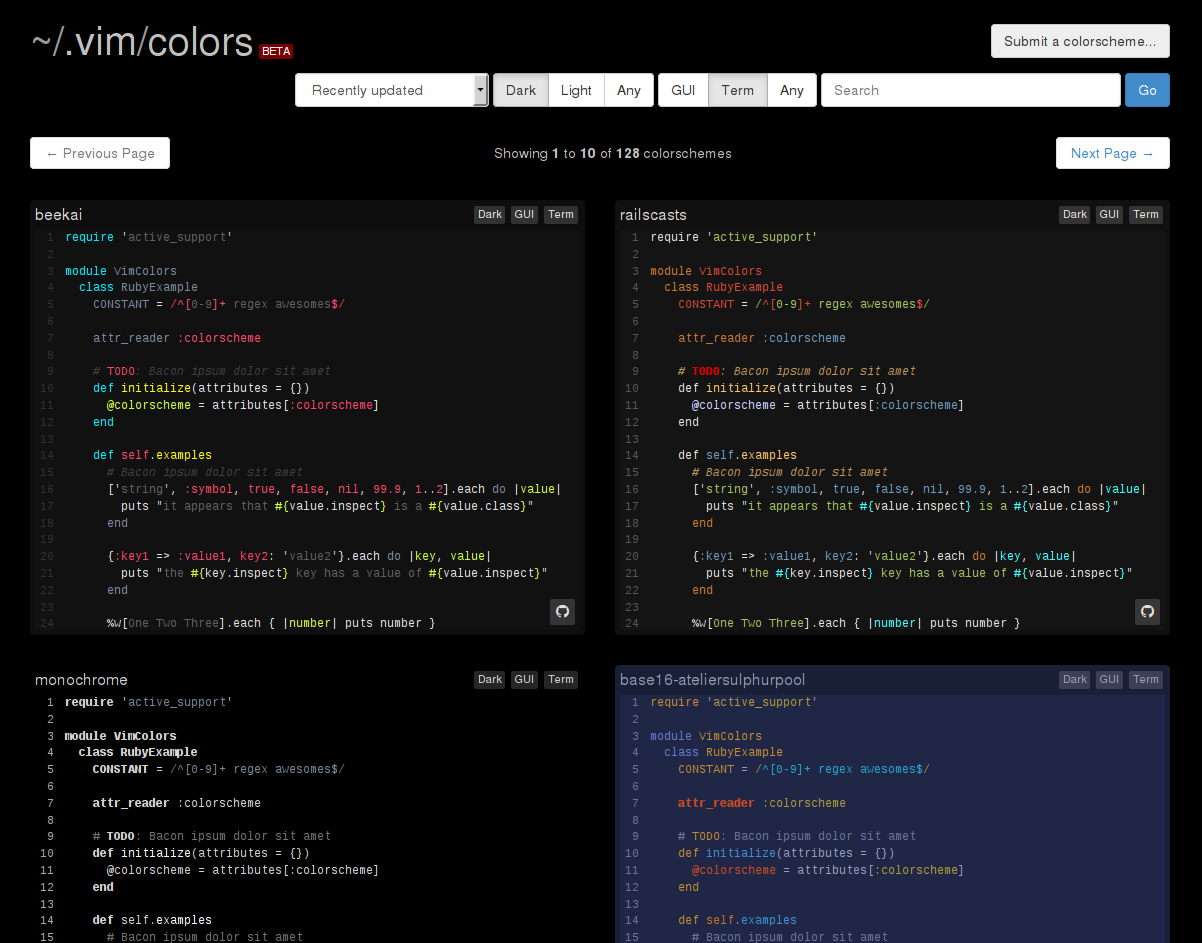The height and width of the screenshot is (943, 1202).
Task: Open the Recently updated sort dropdown
Action: [392, 90]
